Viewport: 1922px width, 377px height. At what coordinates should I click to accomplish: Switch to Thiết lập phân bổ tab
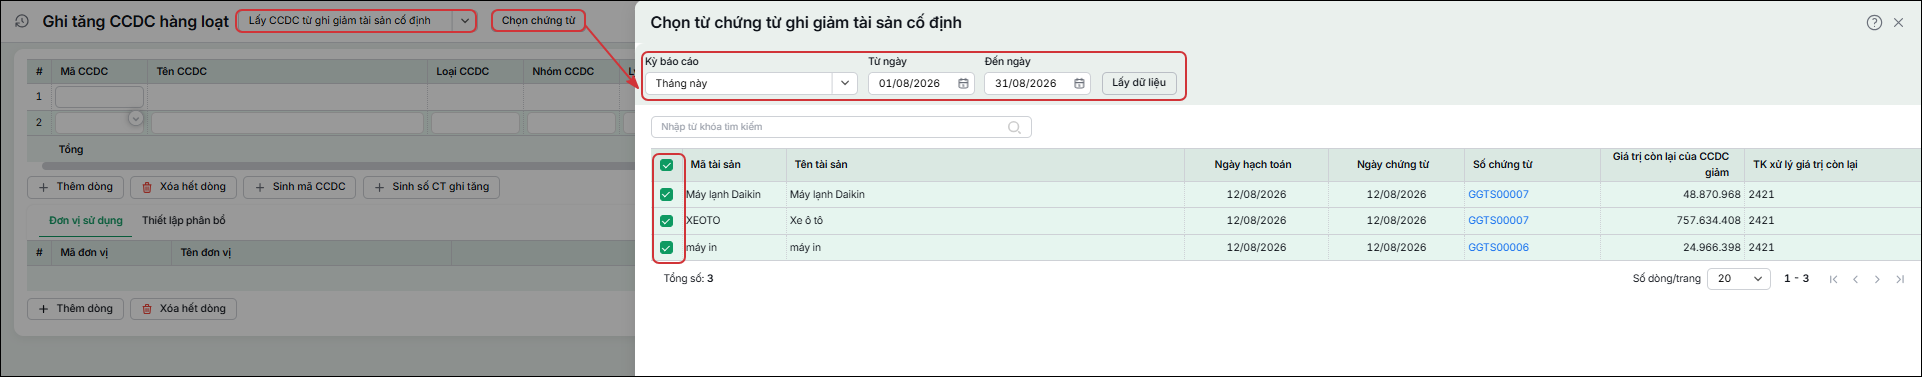(184, 221)
